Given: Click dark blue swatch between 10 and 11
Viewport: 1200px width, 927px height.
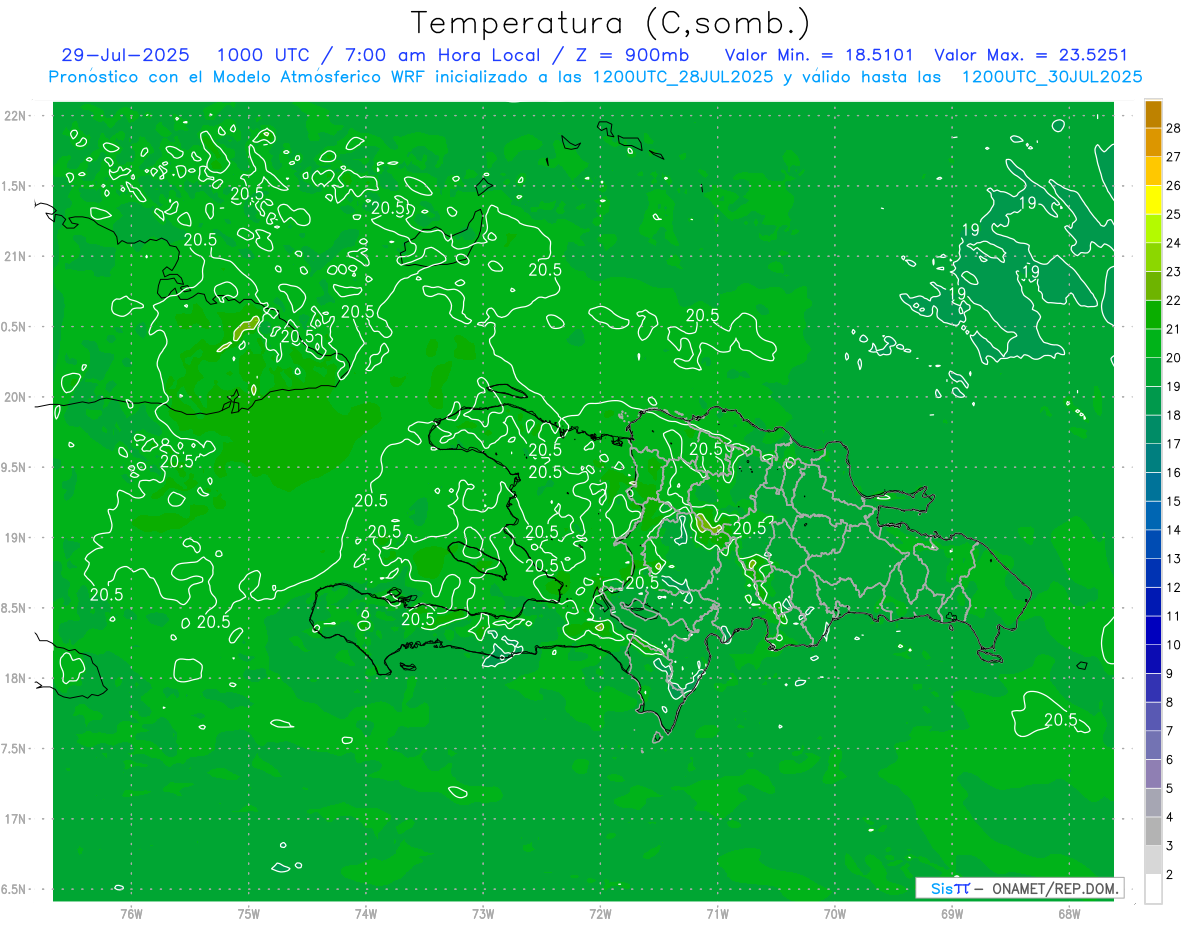Looking at the screenshot, I should (x=1154, y=630).
